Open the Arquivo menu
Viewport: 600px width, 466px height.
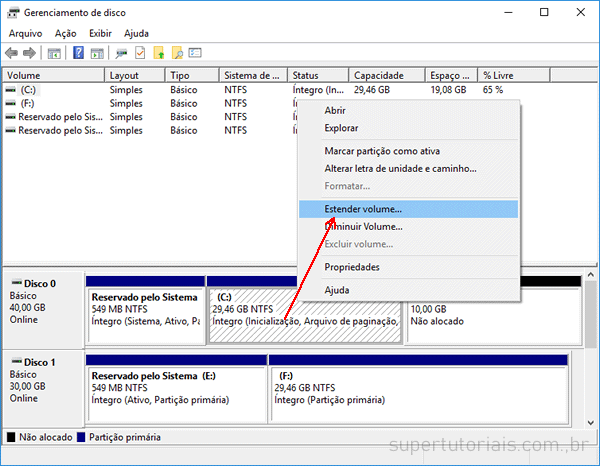(25, 33)
